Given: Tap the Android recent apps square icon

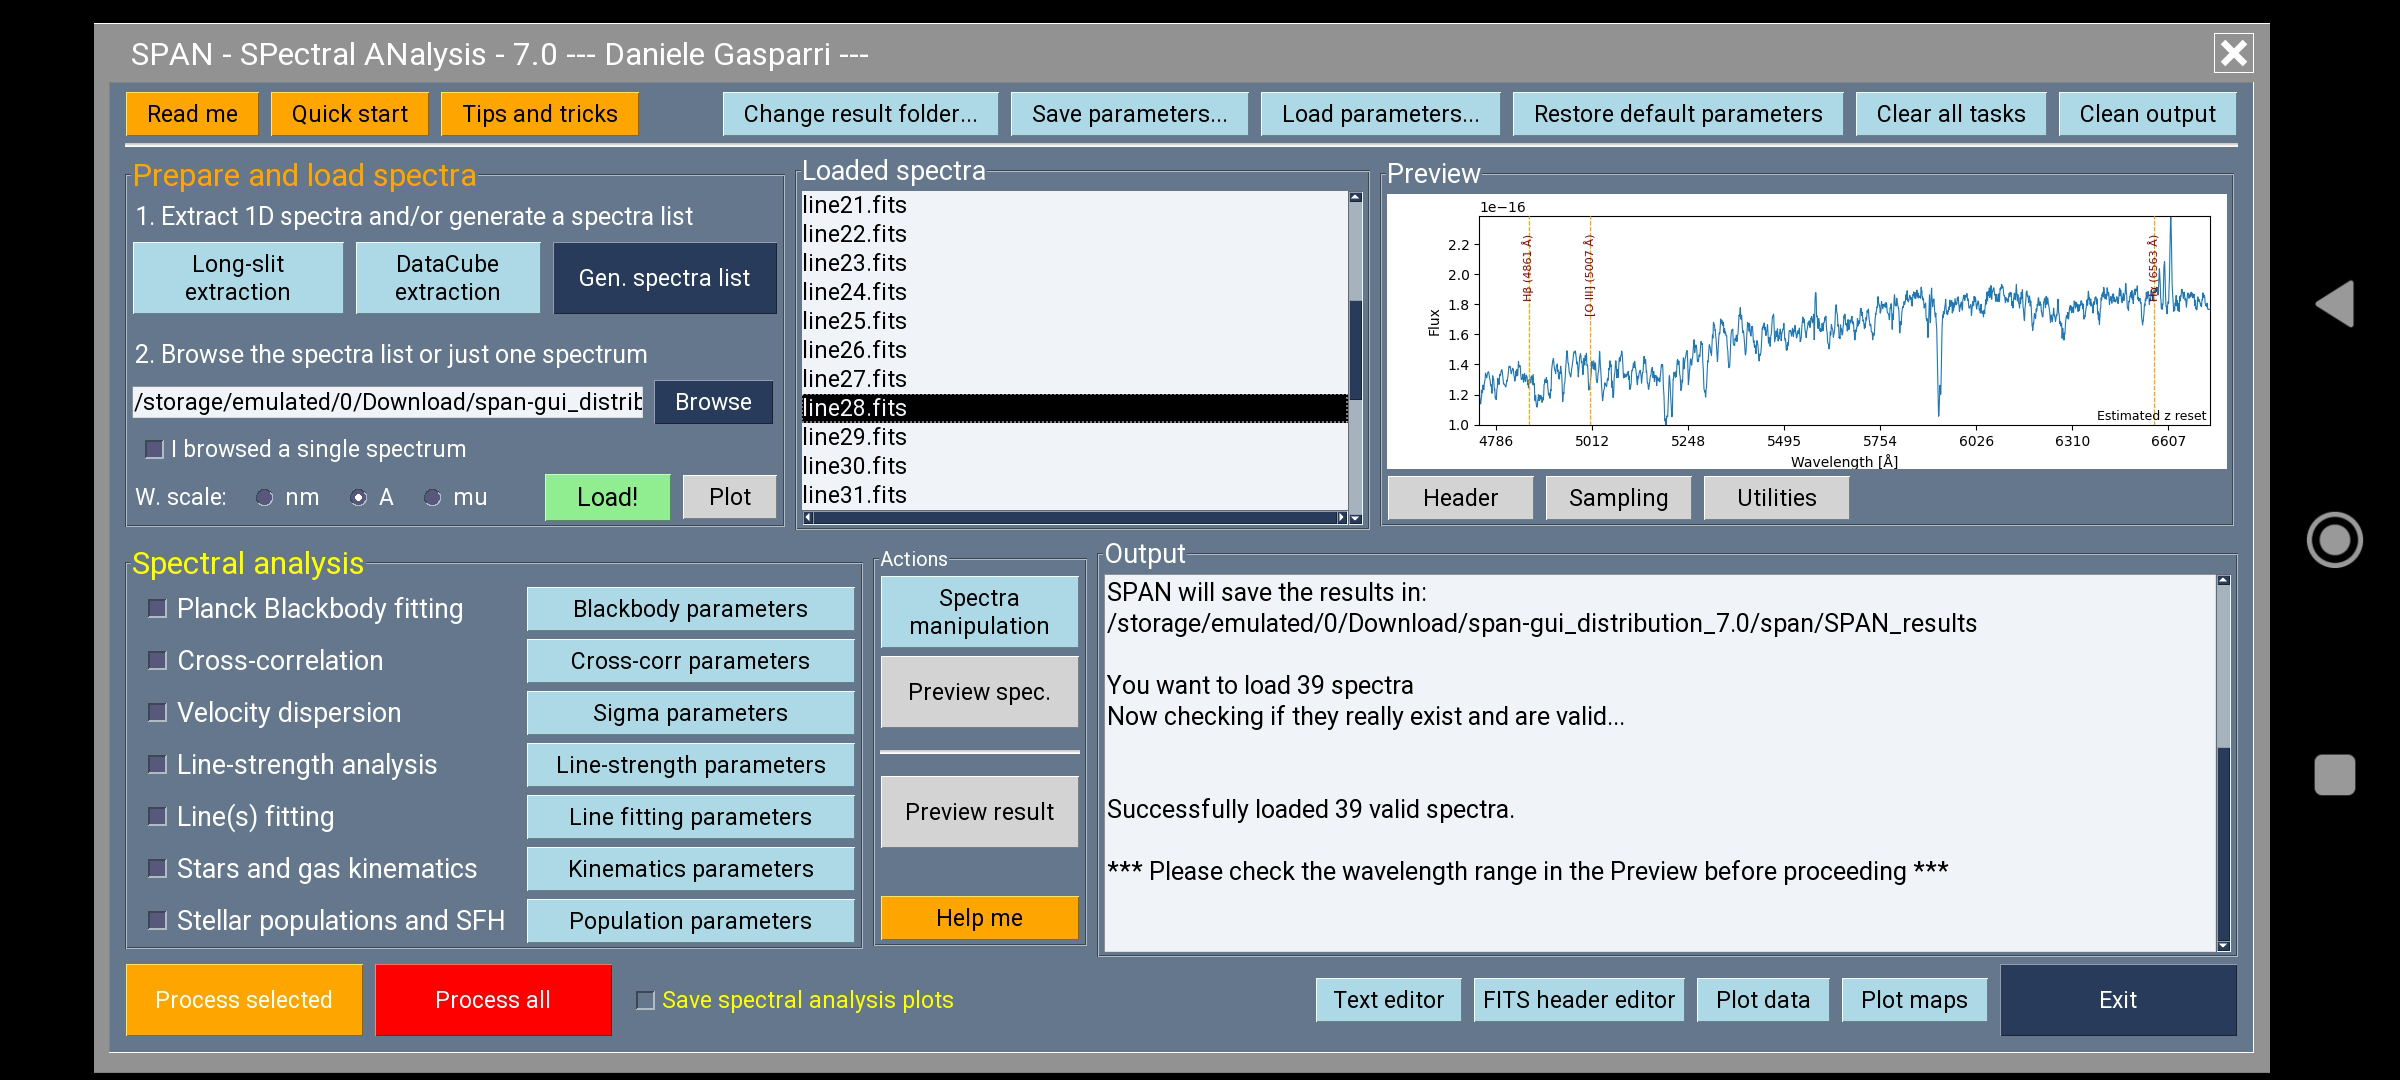Looking at the screenshot, I should (2335, 775).
